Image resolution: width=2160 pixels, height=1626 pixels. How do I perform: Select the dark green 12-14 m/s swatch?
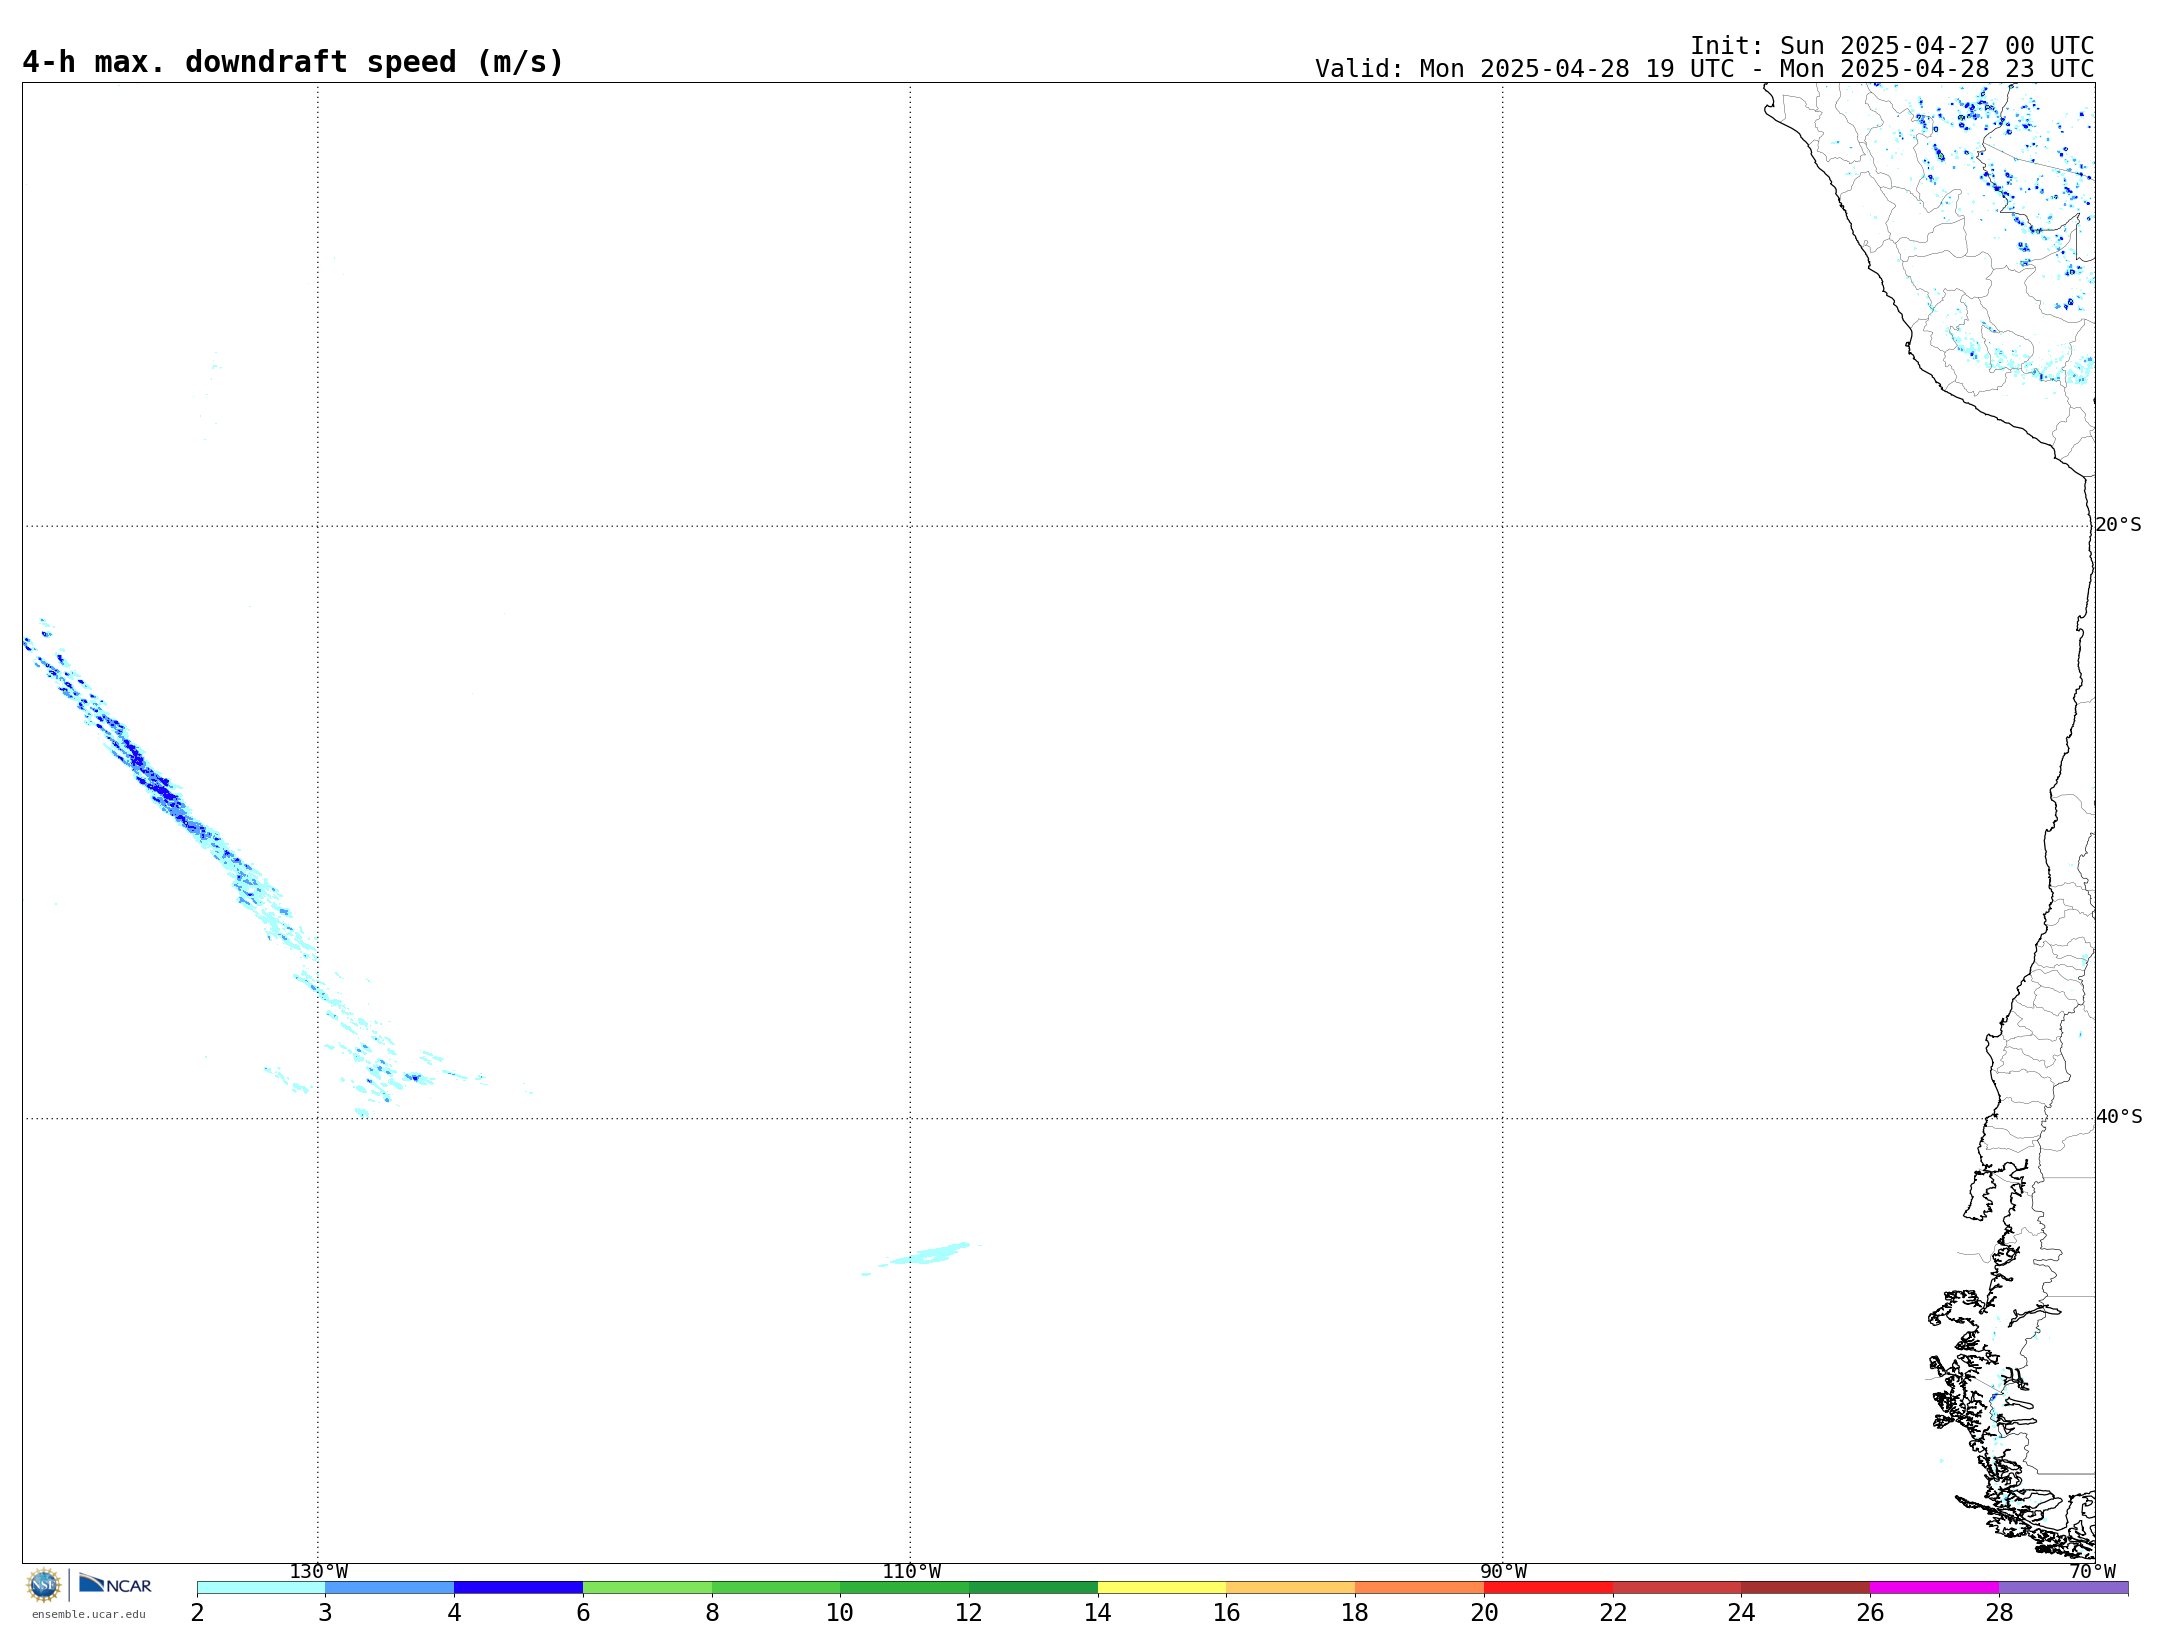pos(1033,1588)
